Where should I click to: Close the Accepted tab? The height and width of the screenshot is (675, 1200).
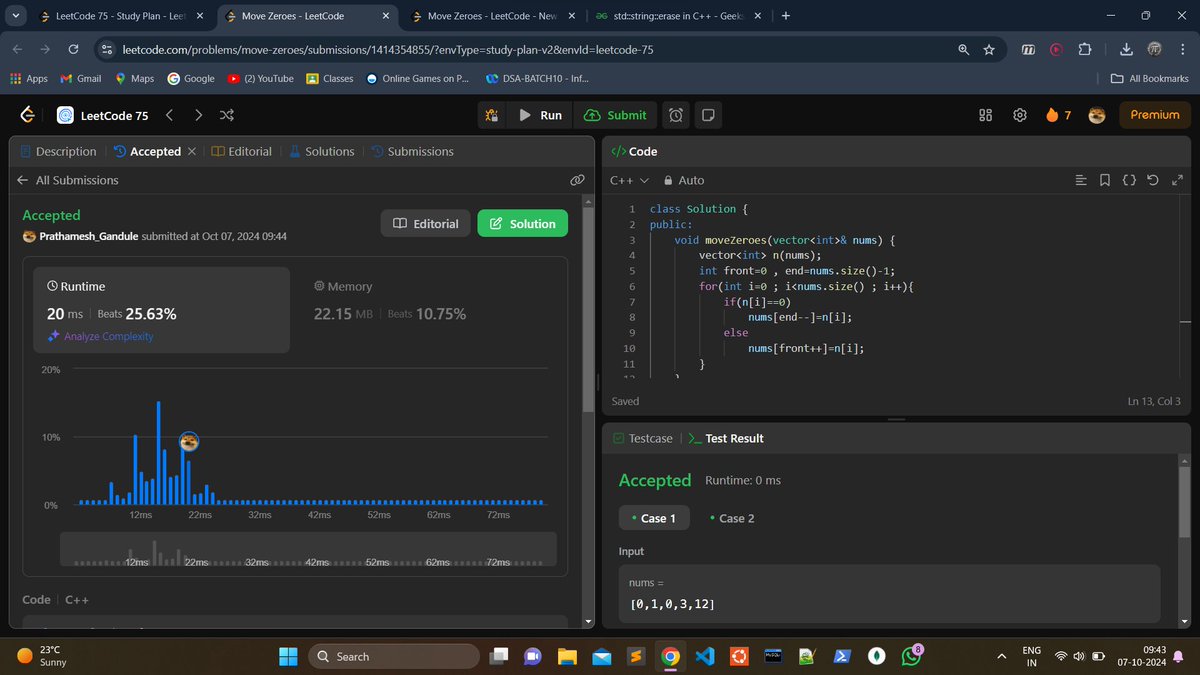coord(192,151)
